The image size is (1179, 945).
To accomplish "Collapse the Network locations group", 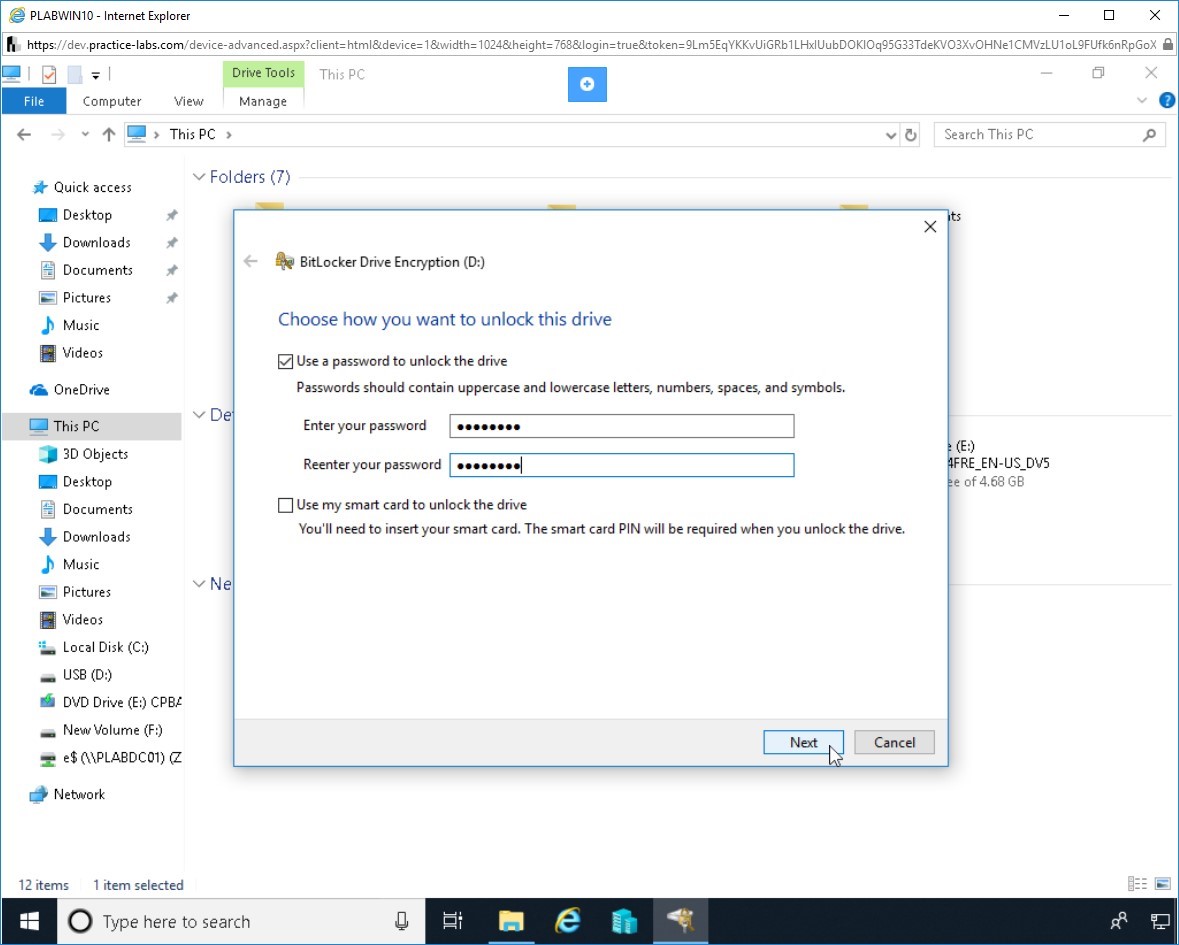I will (x=199, y=584).
